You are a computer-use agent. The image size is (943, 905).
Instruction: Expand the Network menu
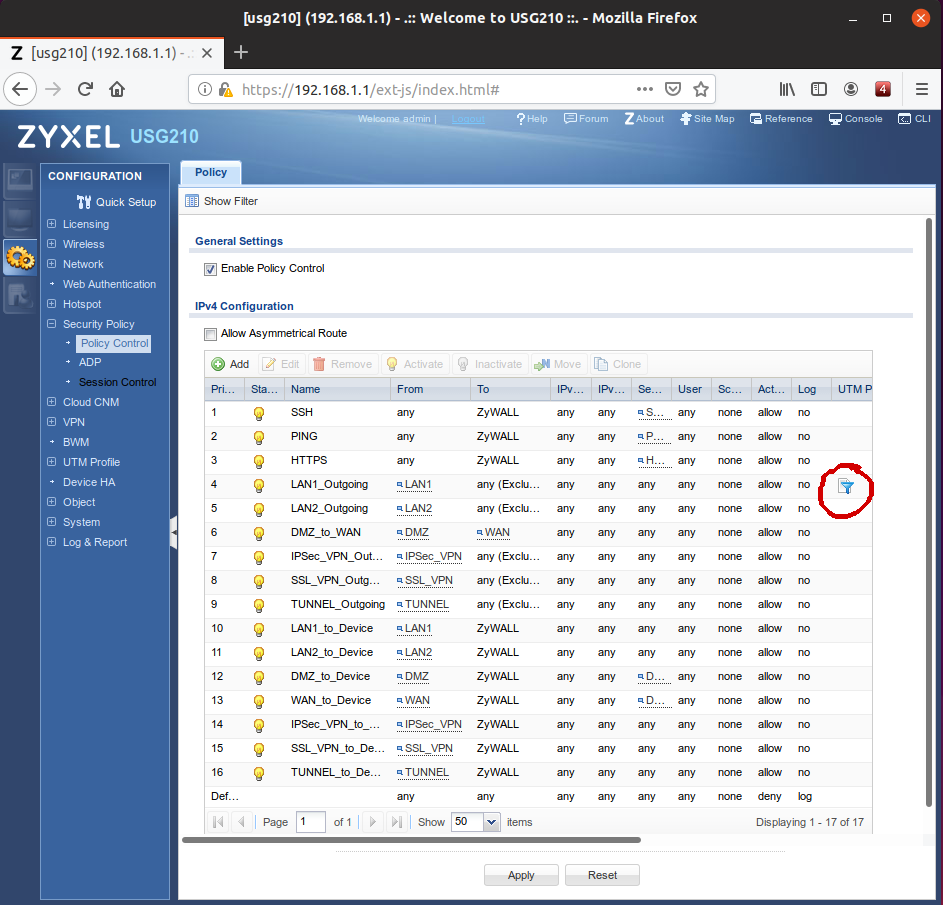pyautogui.click(x=52, y=263)
